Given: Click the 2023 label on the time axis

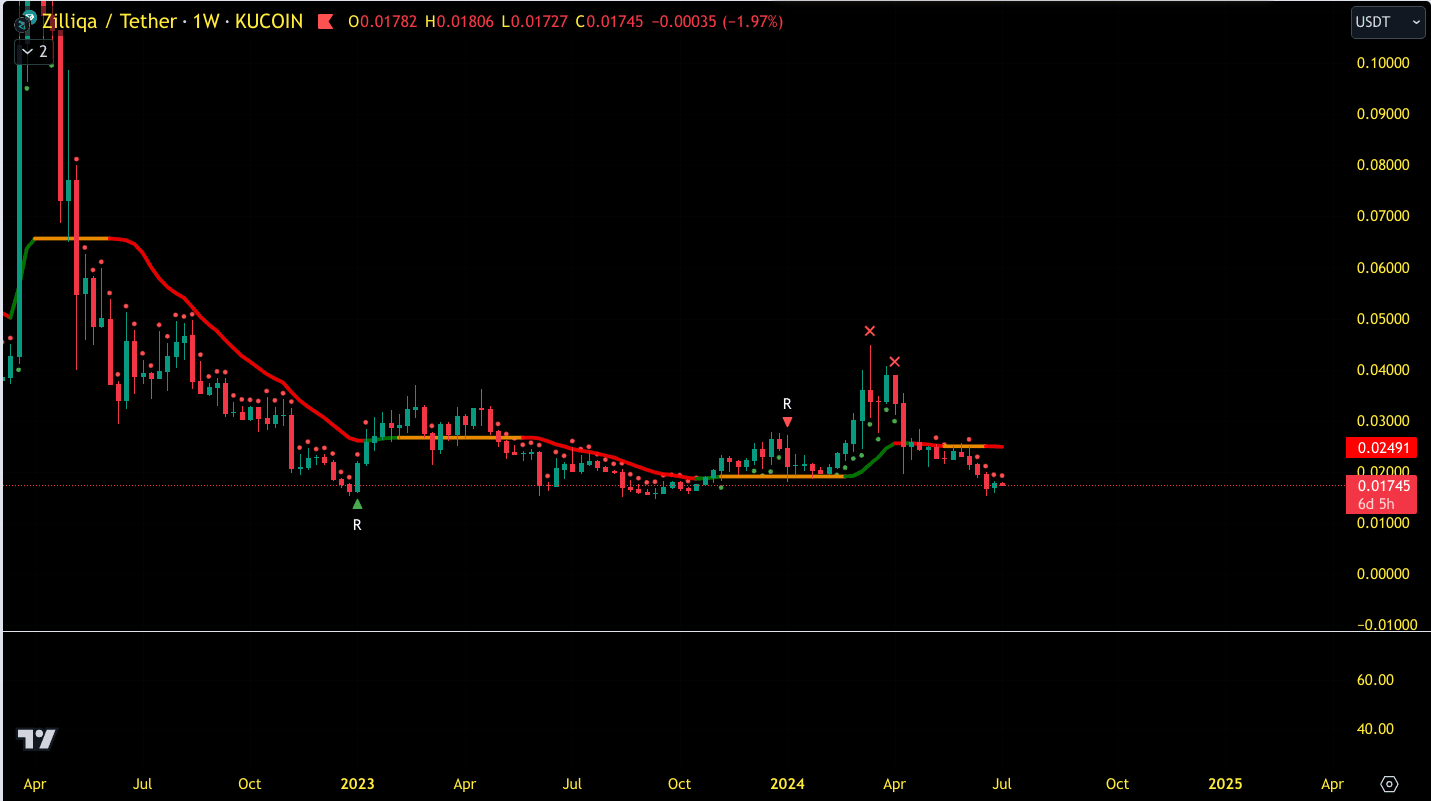Looking at the screenshot, I should [357, 784].
